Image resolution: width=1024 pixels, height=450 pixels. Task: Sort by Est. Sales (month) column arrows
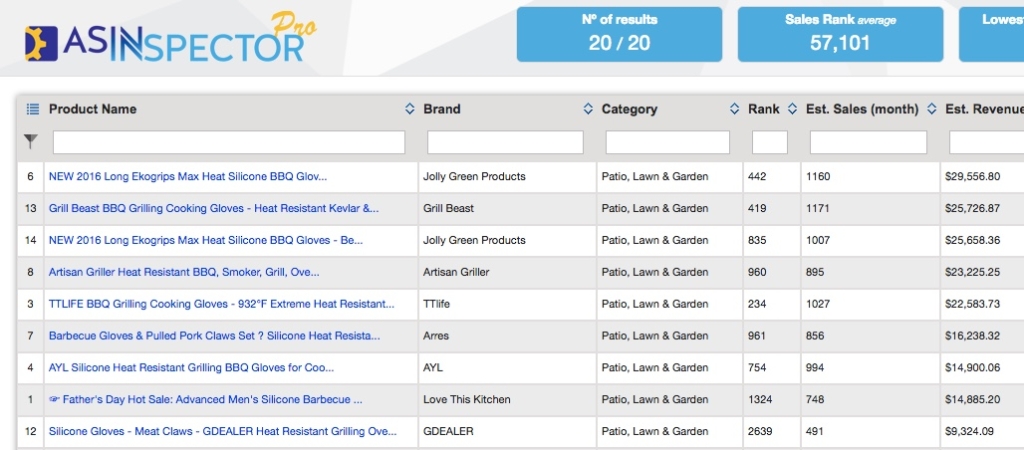pyautogui.click(x=931, y=109)
